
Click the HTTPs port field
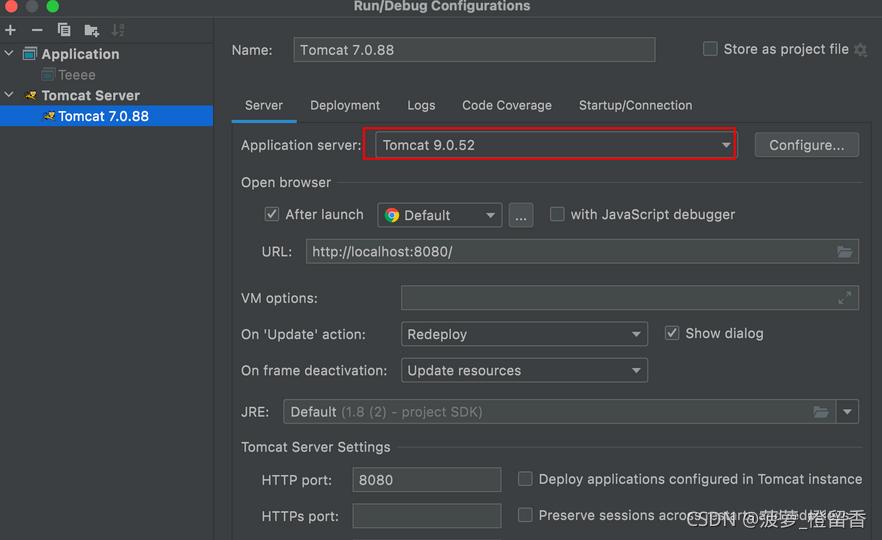click(x=426, y=516)
